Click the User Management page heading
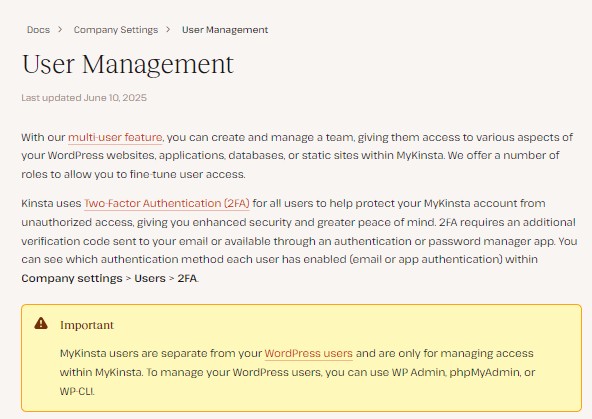This screenshot has width=592, height=419. [128, 64]
